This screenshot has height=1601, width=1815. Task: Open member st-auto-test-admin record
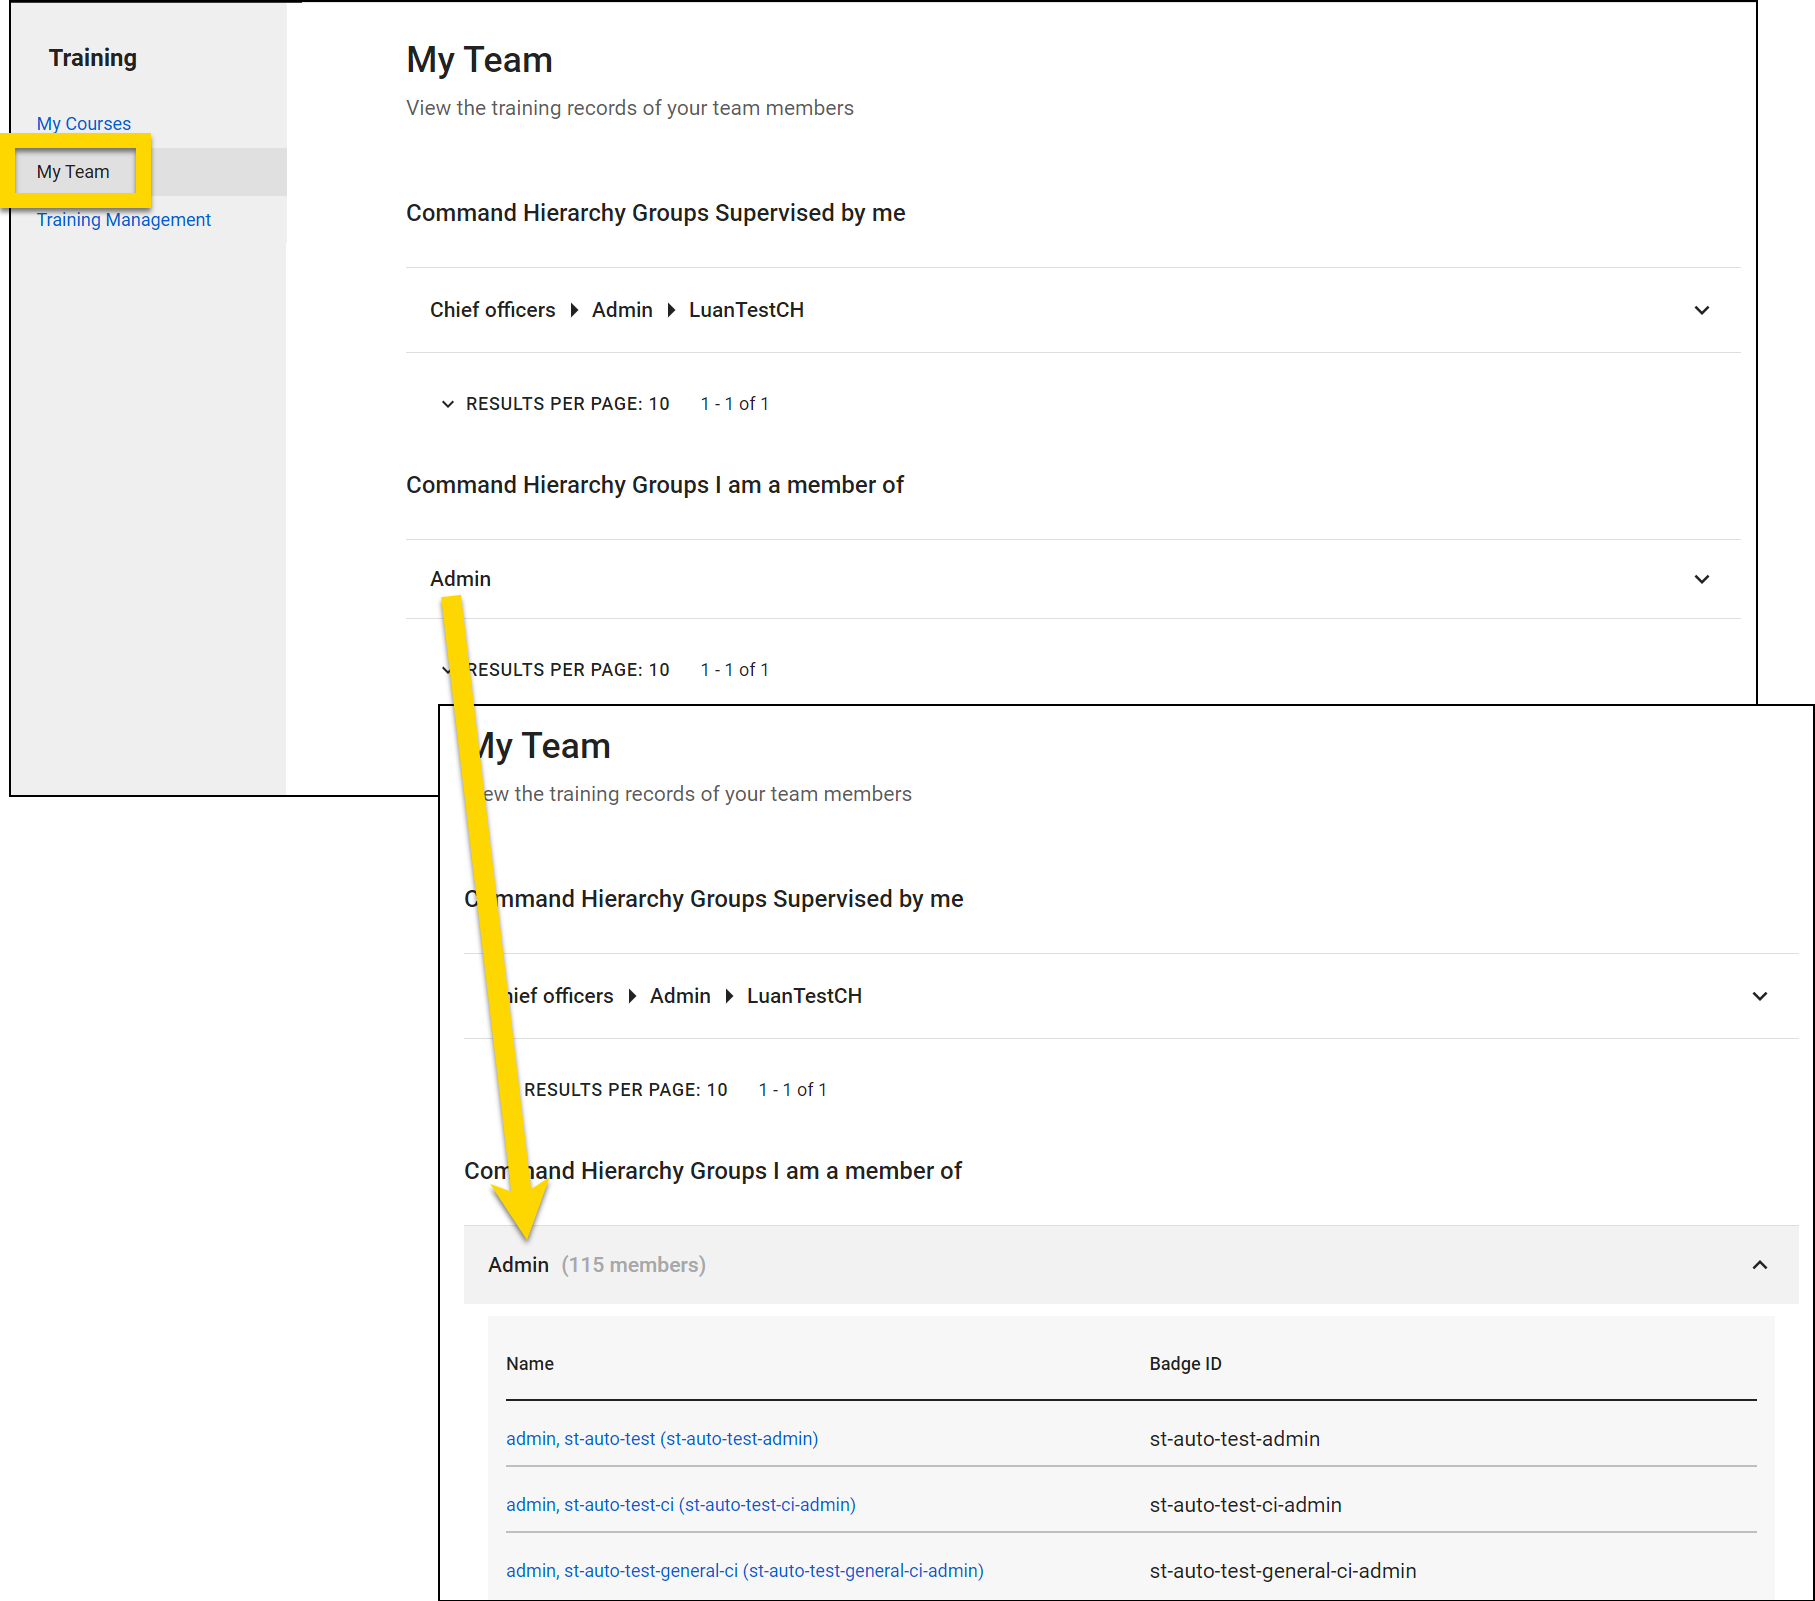pos(661,1438)
